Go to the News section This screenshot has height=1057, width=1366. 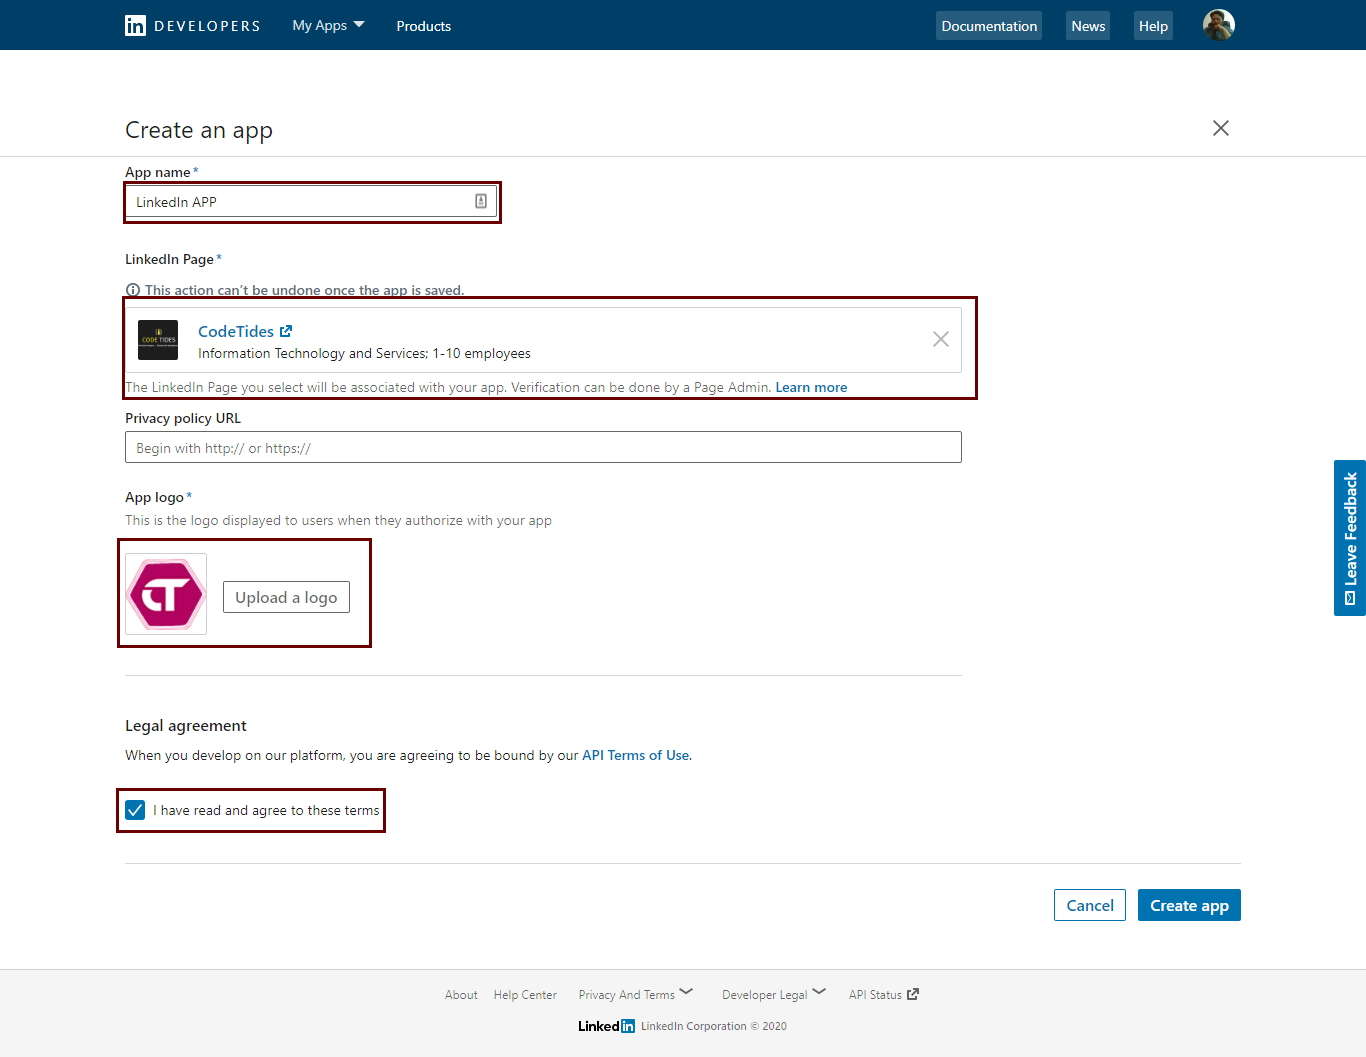pyautogui.click(x=1088, y=26)
